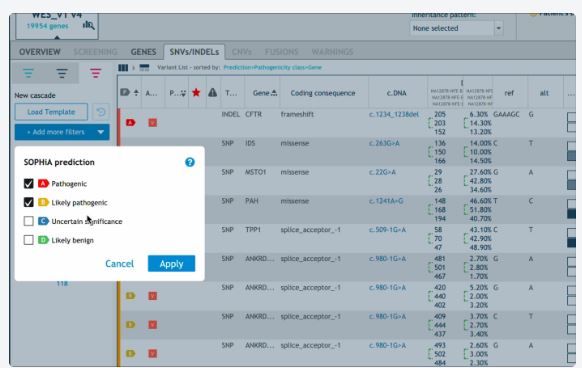Open the Inheritance pattern dropdown
Image resolution: width=582 pixels, height=368 pixels.
point(457,28)
